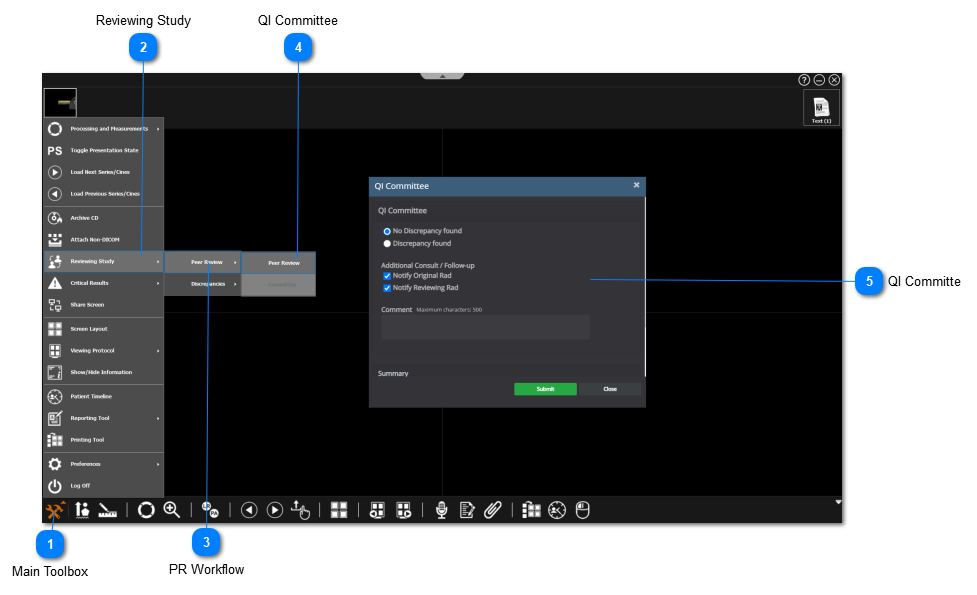
Task: Select the No Discrepancy found radio button
Action: point(388,231)
